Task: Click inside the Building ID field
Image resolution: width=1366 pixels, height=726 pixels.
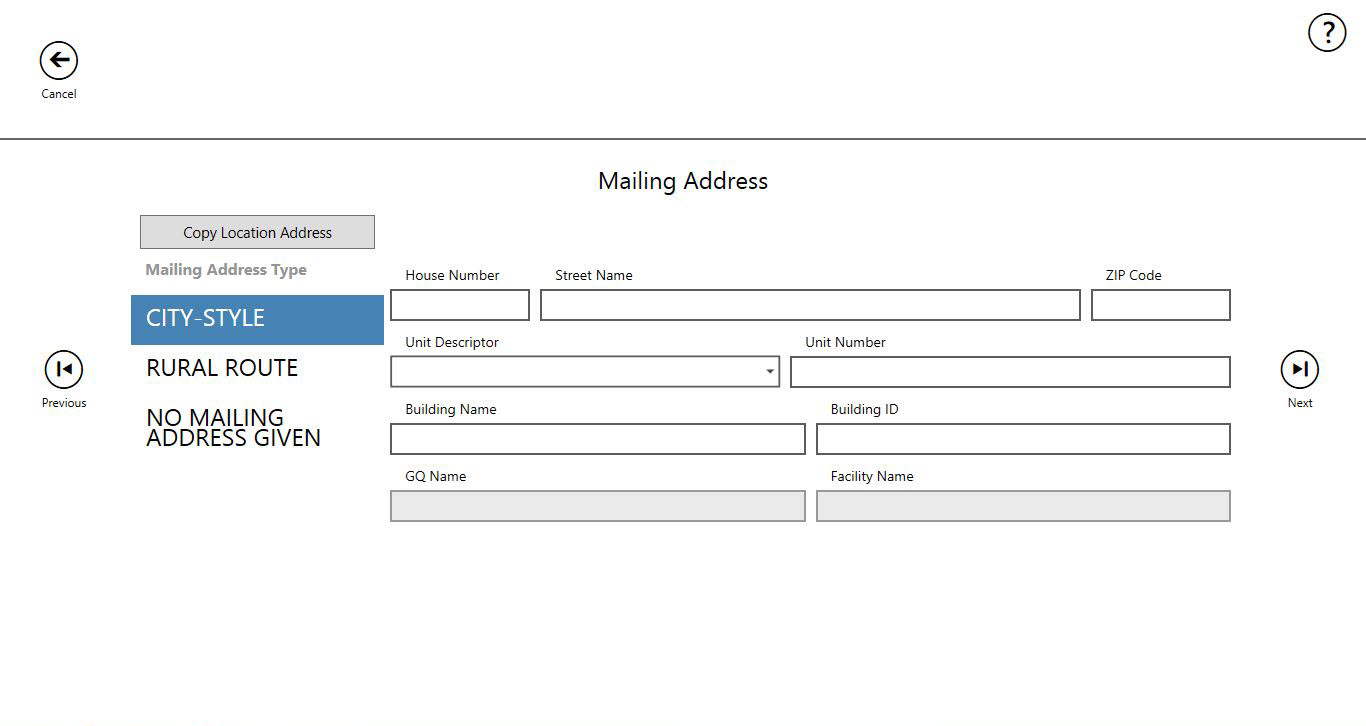Action: point(1023,439)
